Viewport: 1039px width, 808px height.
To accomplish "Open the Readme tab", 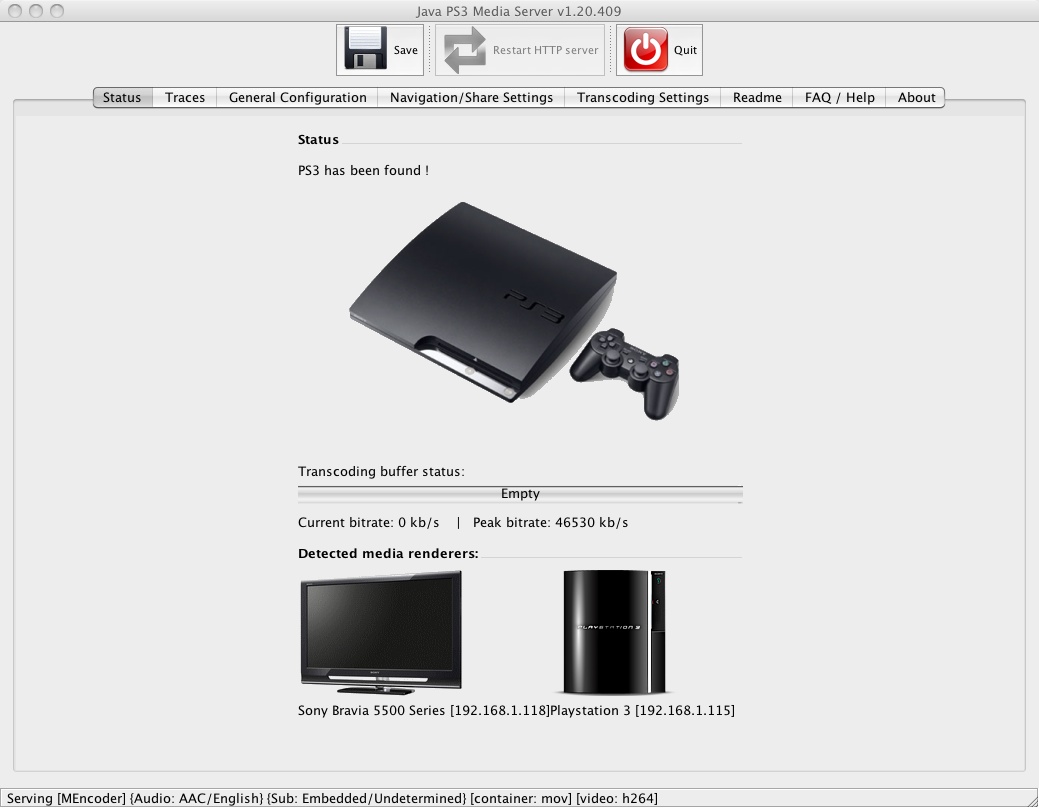I will pyautogui.click(x=756, y=97).
